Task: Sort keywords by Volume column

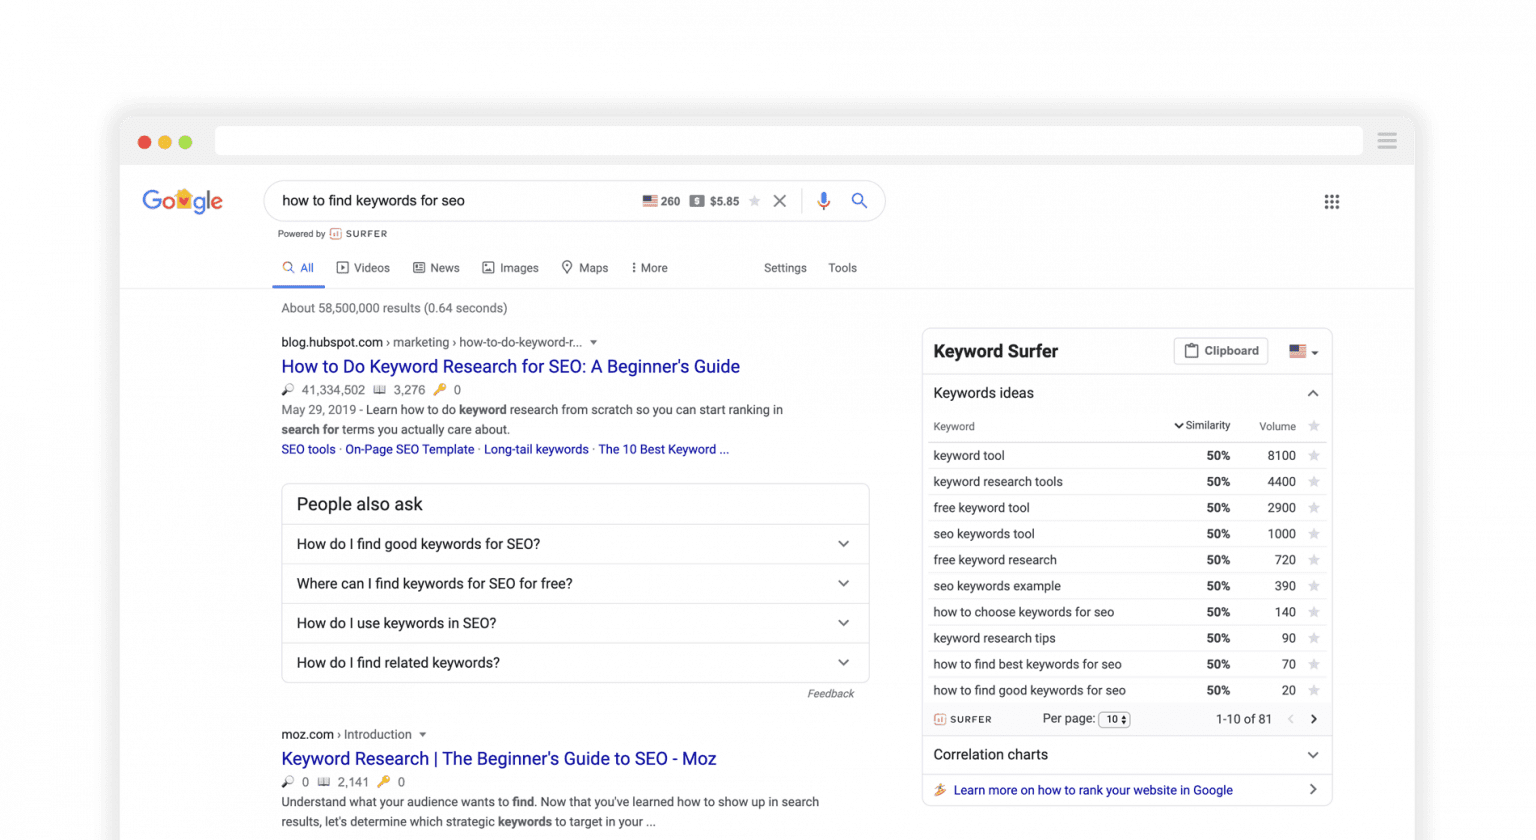Action: [1277, 427]
